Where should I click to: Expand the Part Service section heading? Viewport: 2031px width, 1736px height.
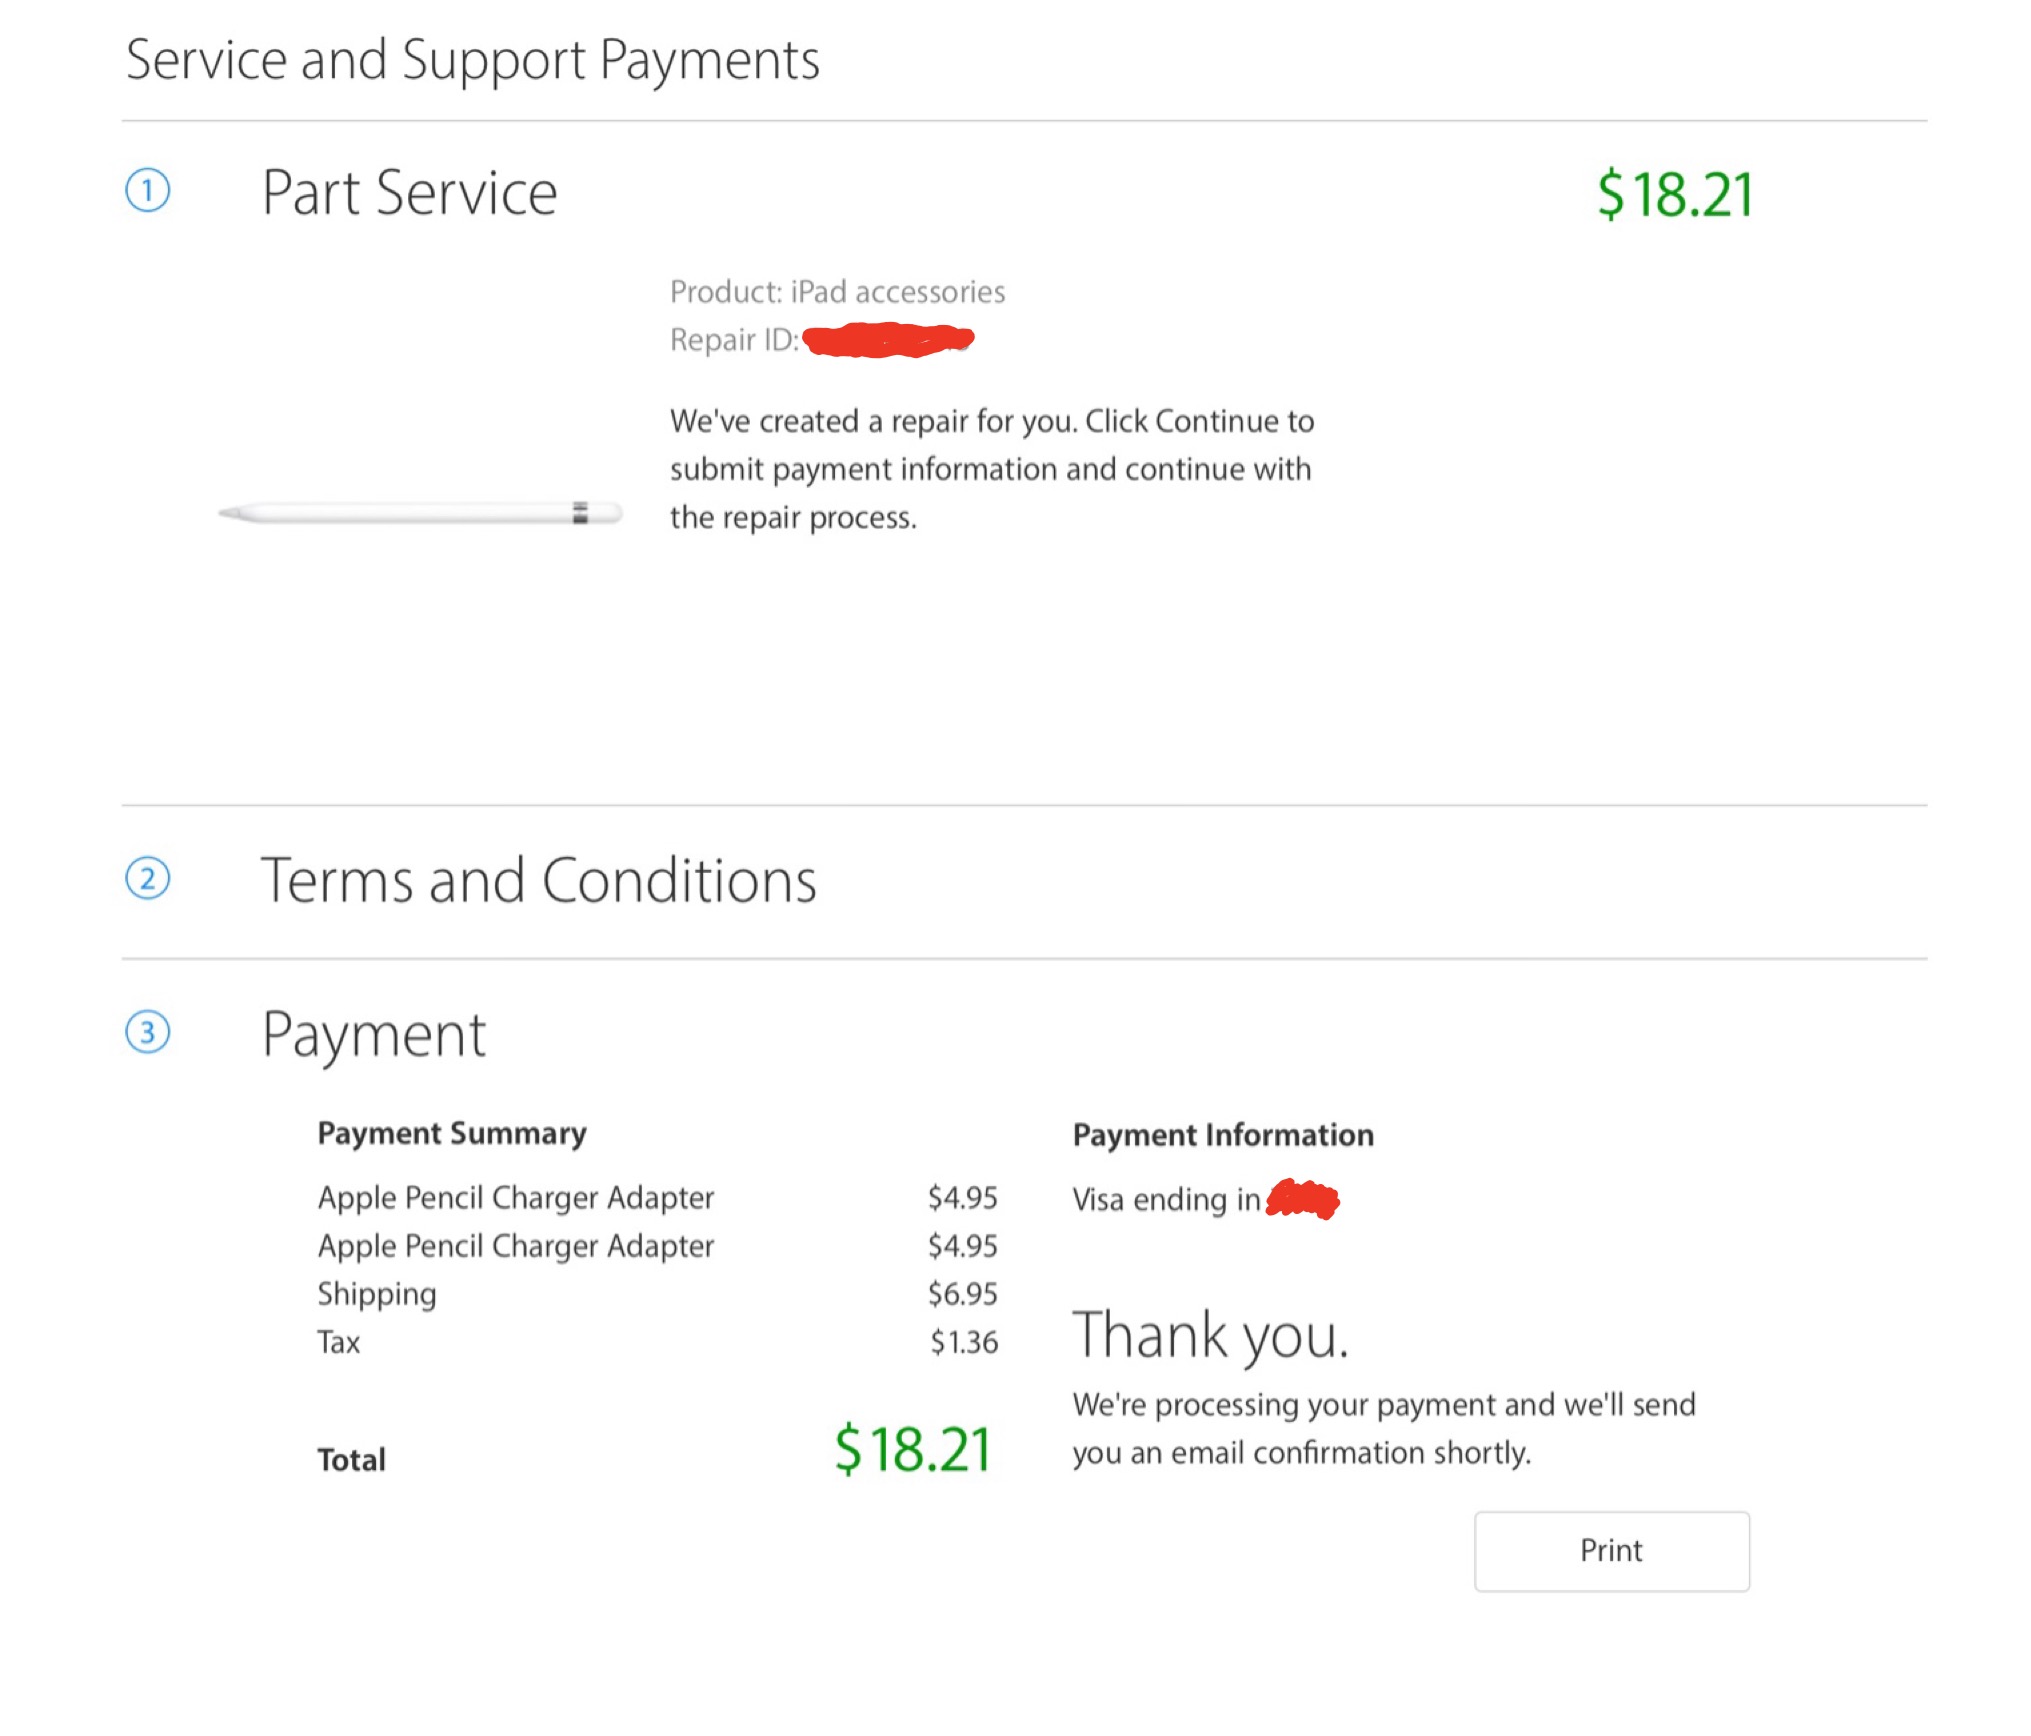pyautogui.click(x=409, y=192)
